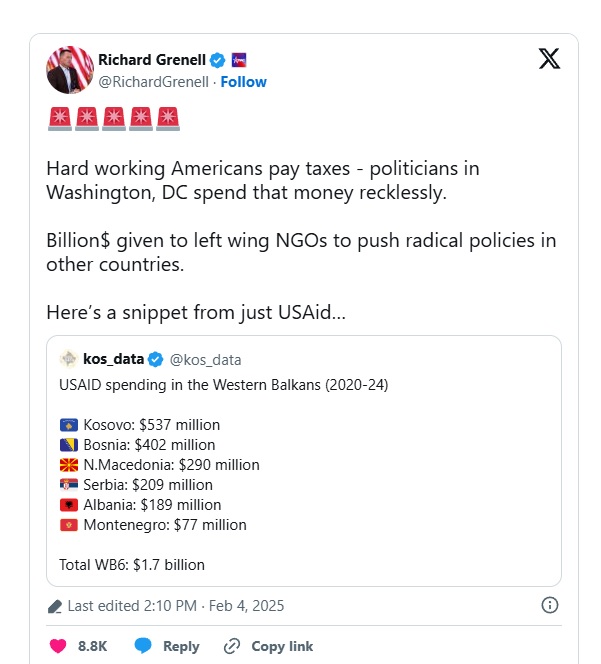Open the Twitter info circle icon
This screenshot has height=664, width=601.
[549, 605]
